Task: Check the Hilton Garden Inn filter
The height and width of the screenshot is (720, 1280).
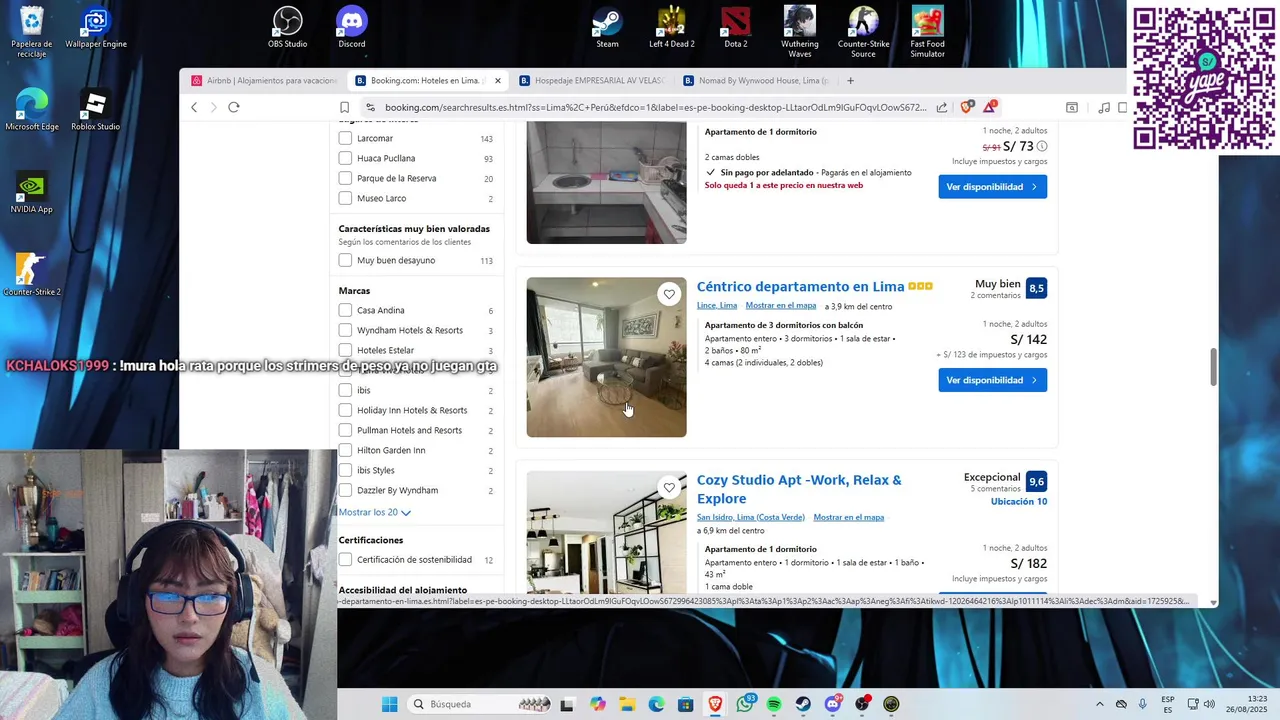Action: click(x=345, y=450)
